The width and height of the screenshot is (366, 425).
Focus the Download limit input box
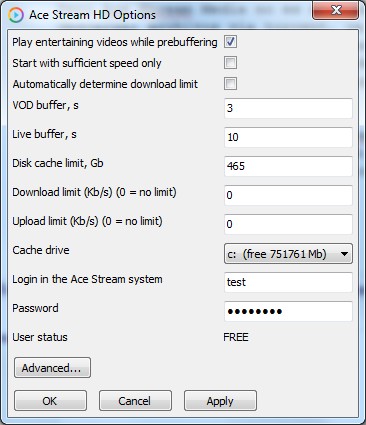click(288, 195)
